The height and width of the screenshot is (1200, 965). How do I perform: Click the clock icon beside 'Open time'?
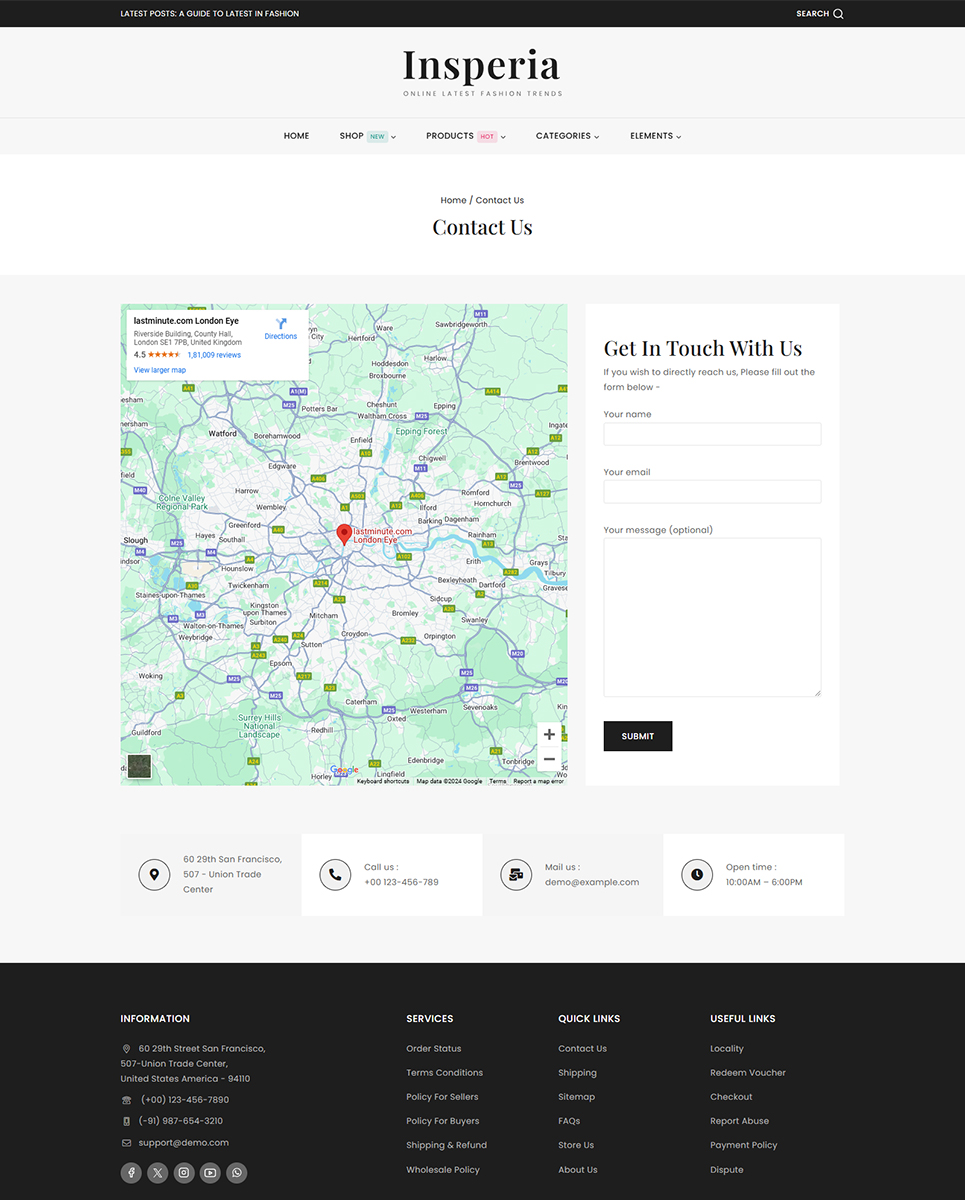click(x=697, y=874)
